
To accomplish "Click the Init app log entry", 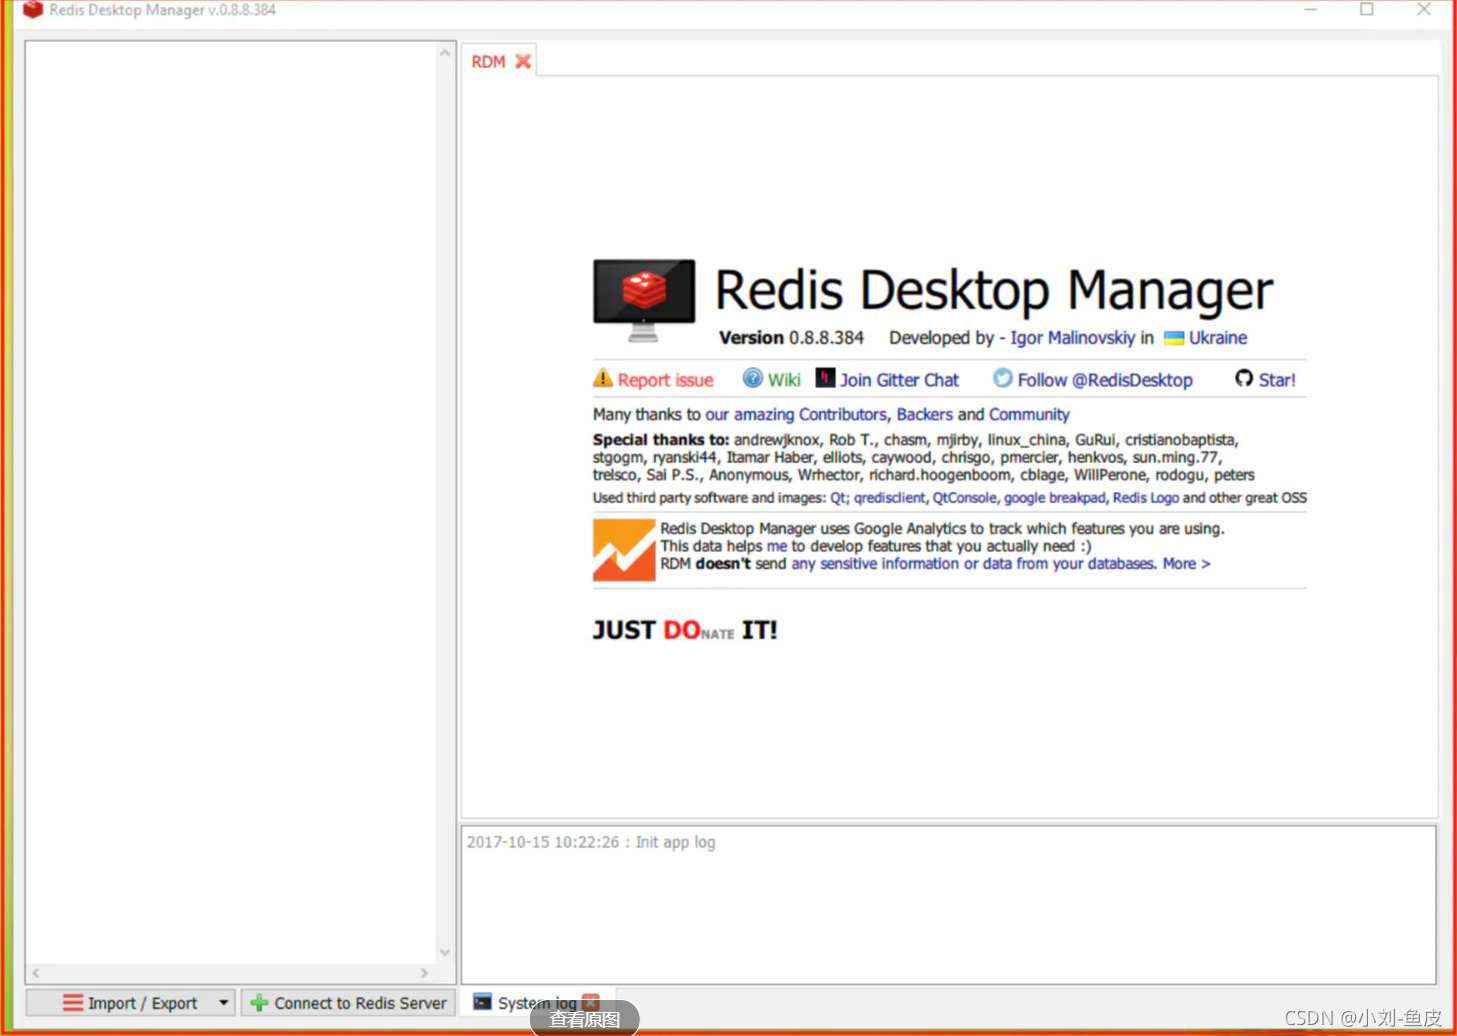I will 591,842.
